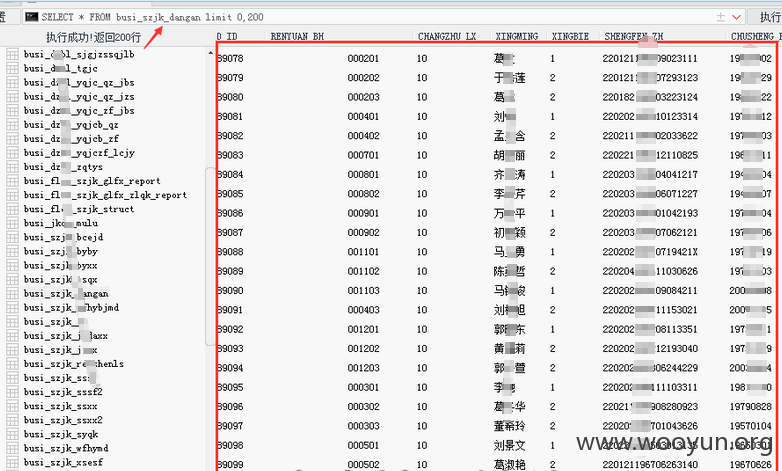Click the 执行成功!返回200行 status text
Image resolution: width=782 pixels, height=471 pixels.
coord(93,37)
